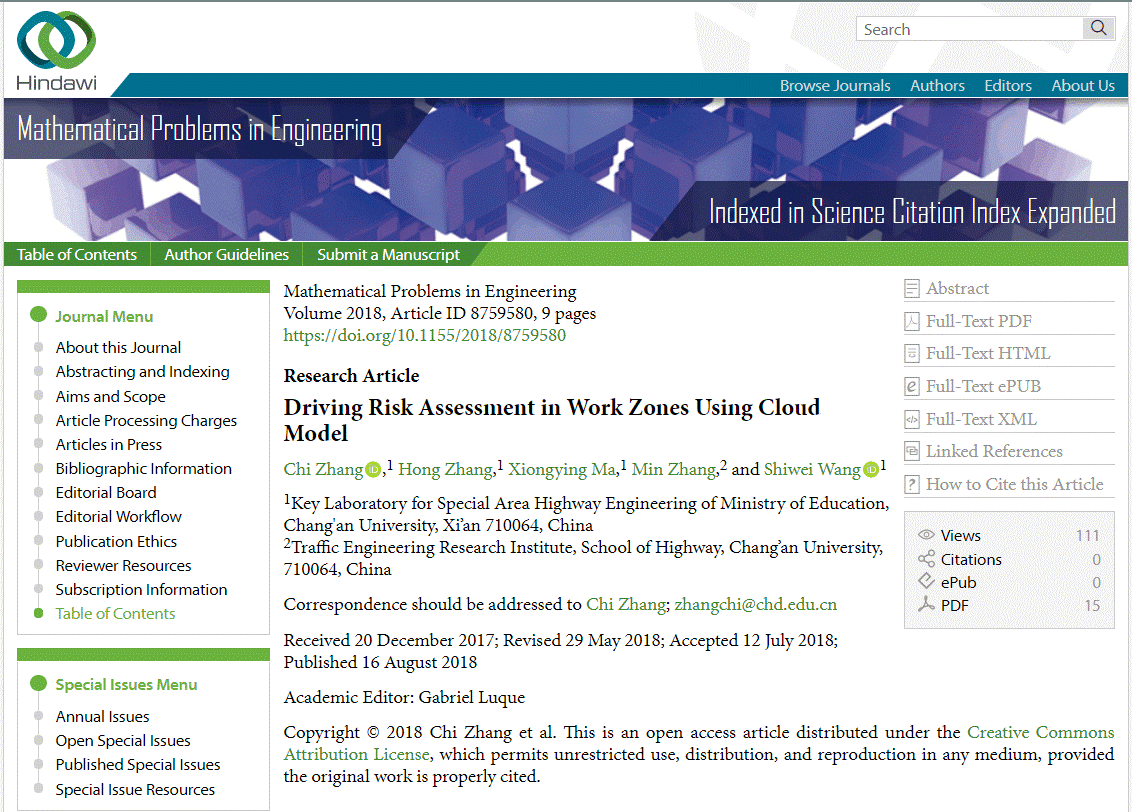
Task: Click zhangchi@chd.edu.cn email link
Action: click(x=756, y=604)
